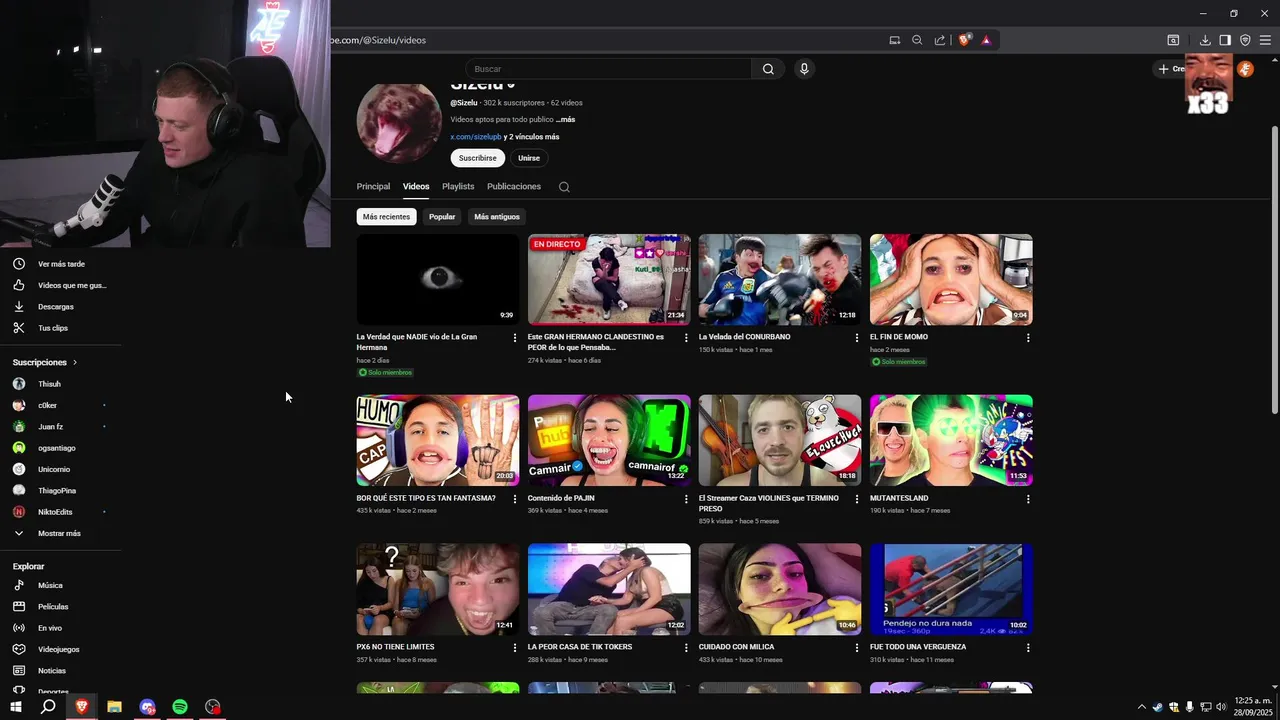Switch to the Principal tab
Image resolution: width=1280 pixels, height=720 pixels.
click(373, 186)
